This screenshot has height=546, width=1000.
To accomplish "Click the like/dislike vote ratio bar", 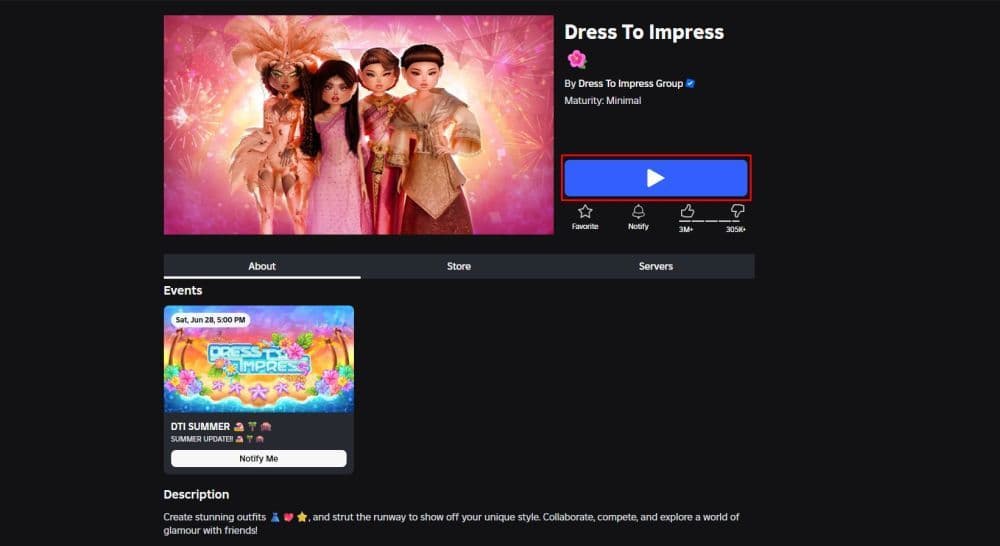I will [x=712, y=221].
